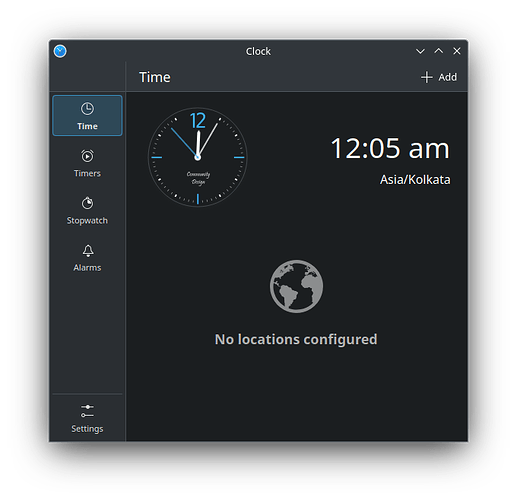Click the Time page heading
The height and width of the screenshot is (500, 516).
(x=155, y=77)
